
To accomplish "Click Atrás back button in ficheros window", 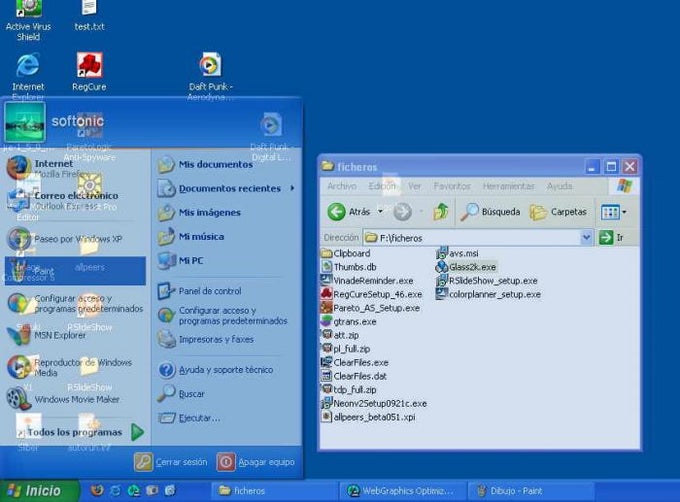I will [x=349, y=212].
